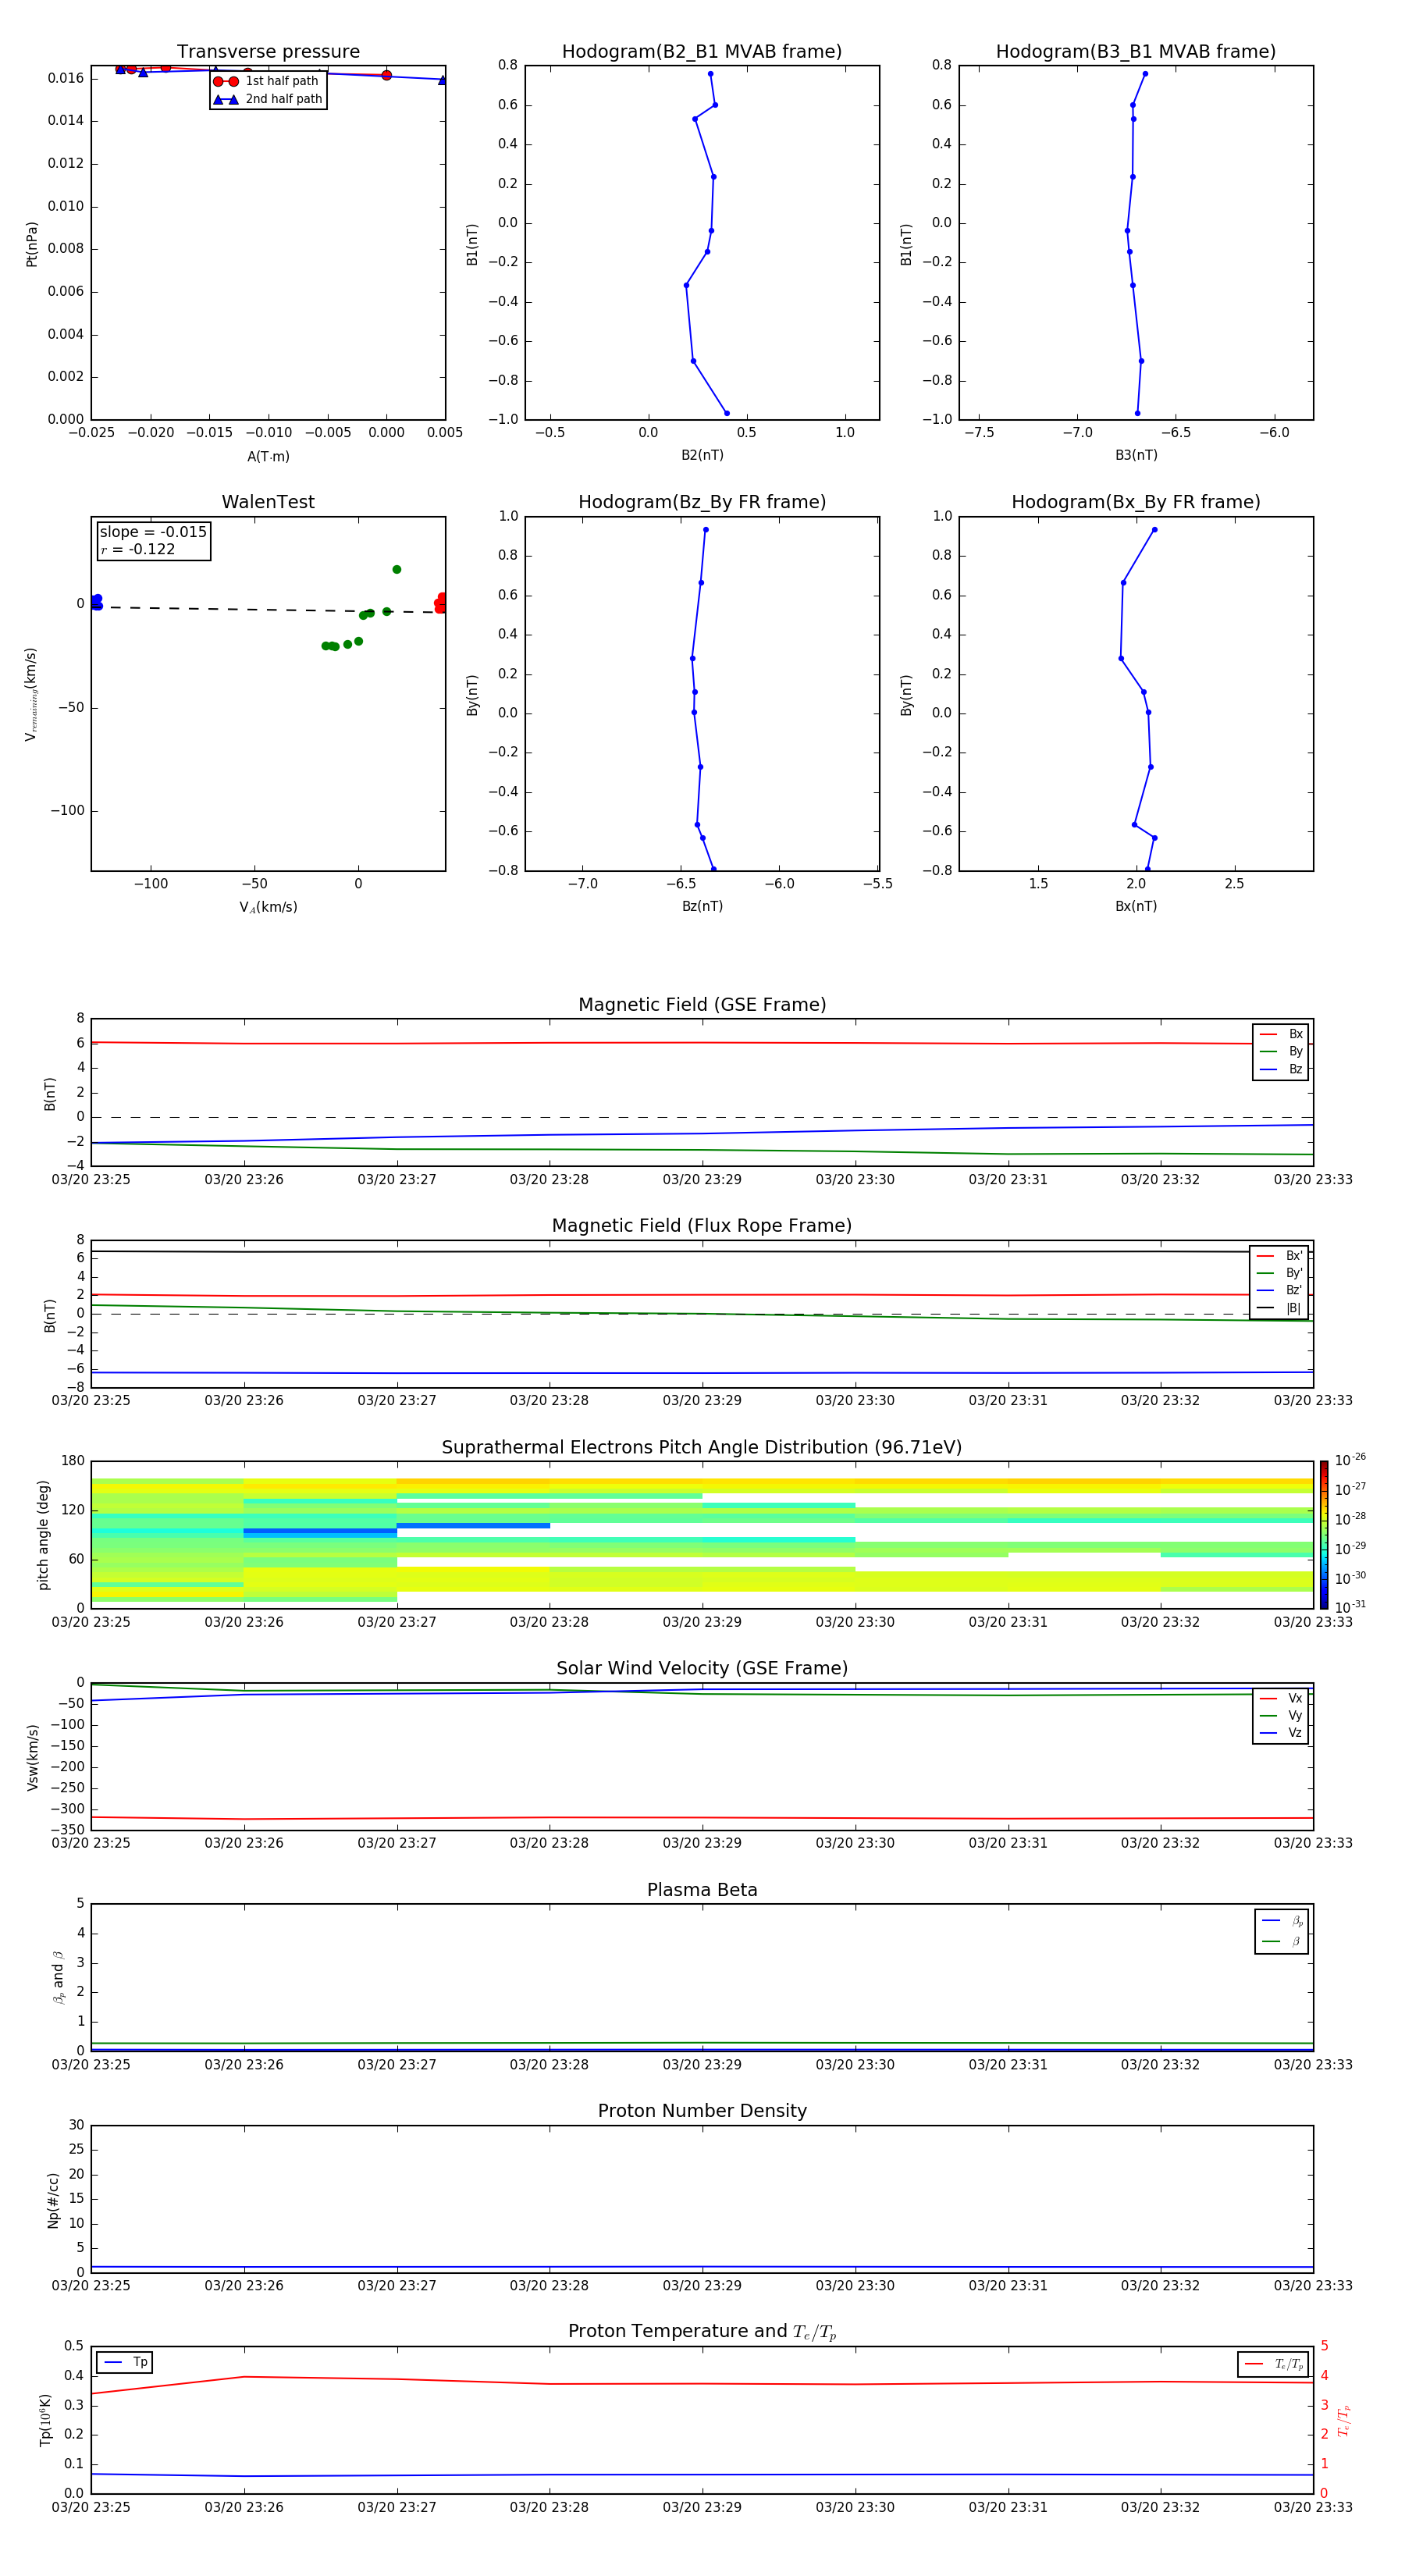Viewport: 1405px width, 2576px height.
Task: Click the Vy legend entry in solar wind plot
Action: [1281, 1716]
